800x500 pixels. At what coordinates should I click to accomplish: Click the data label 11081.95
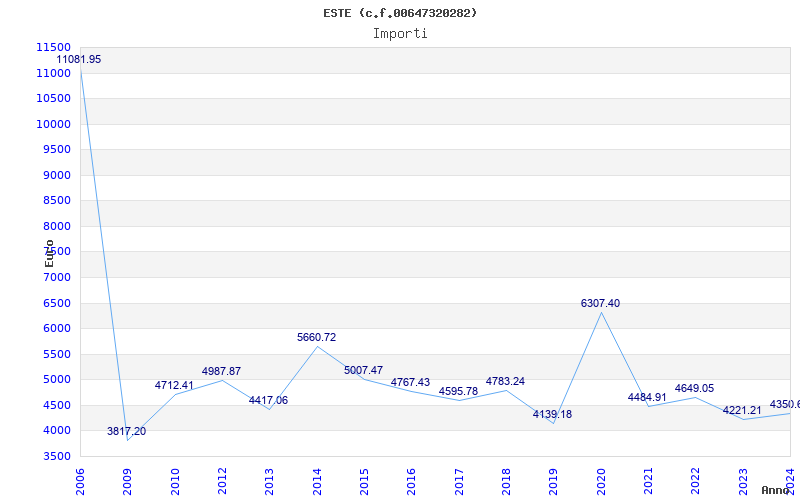click(x=79, y=59)
